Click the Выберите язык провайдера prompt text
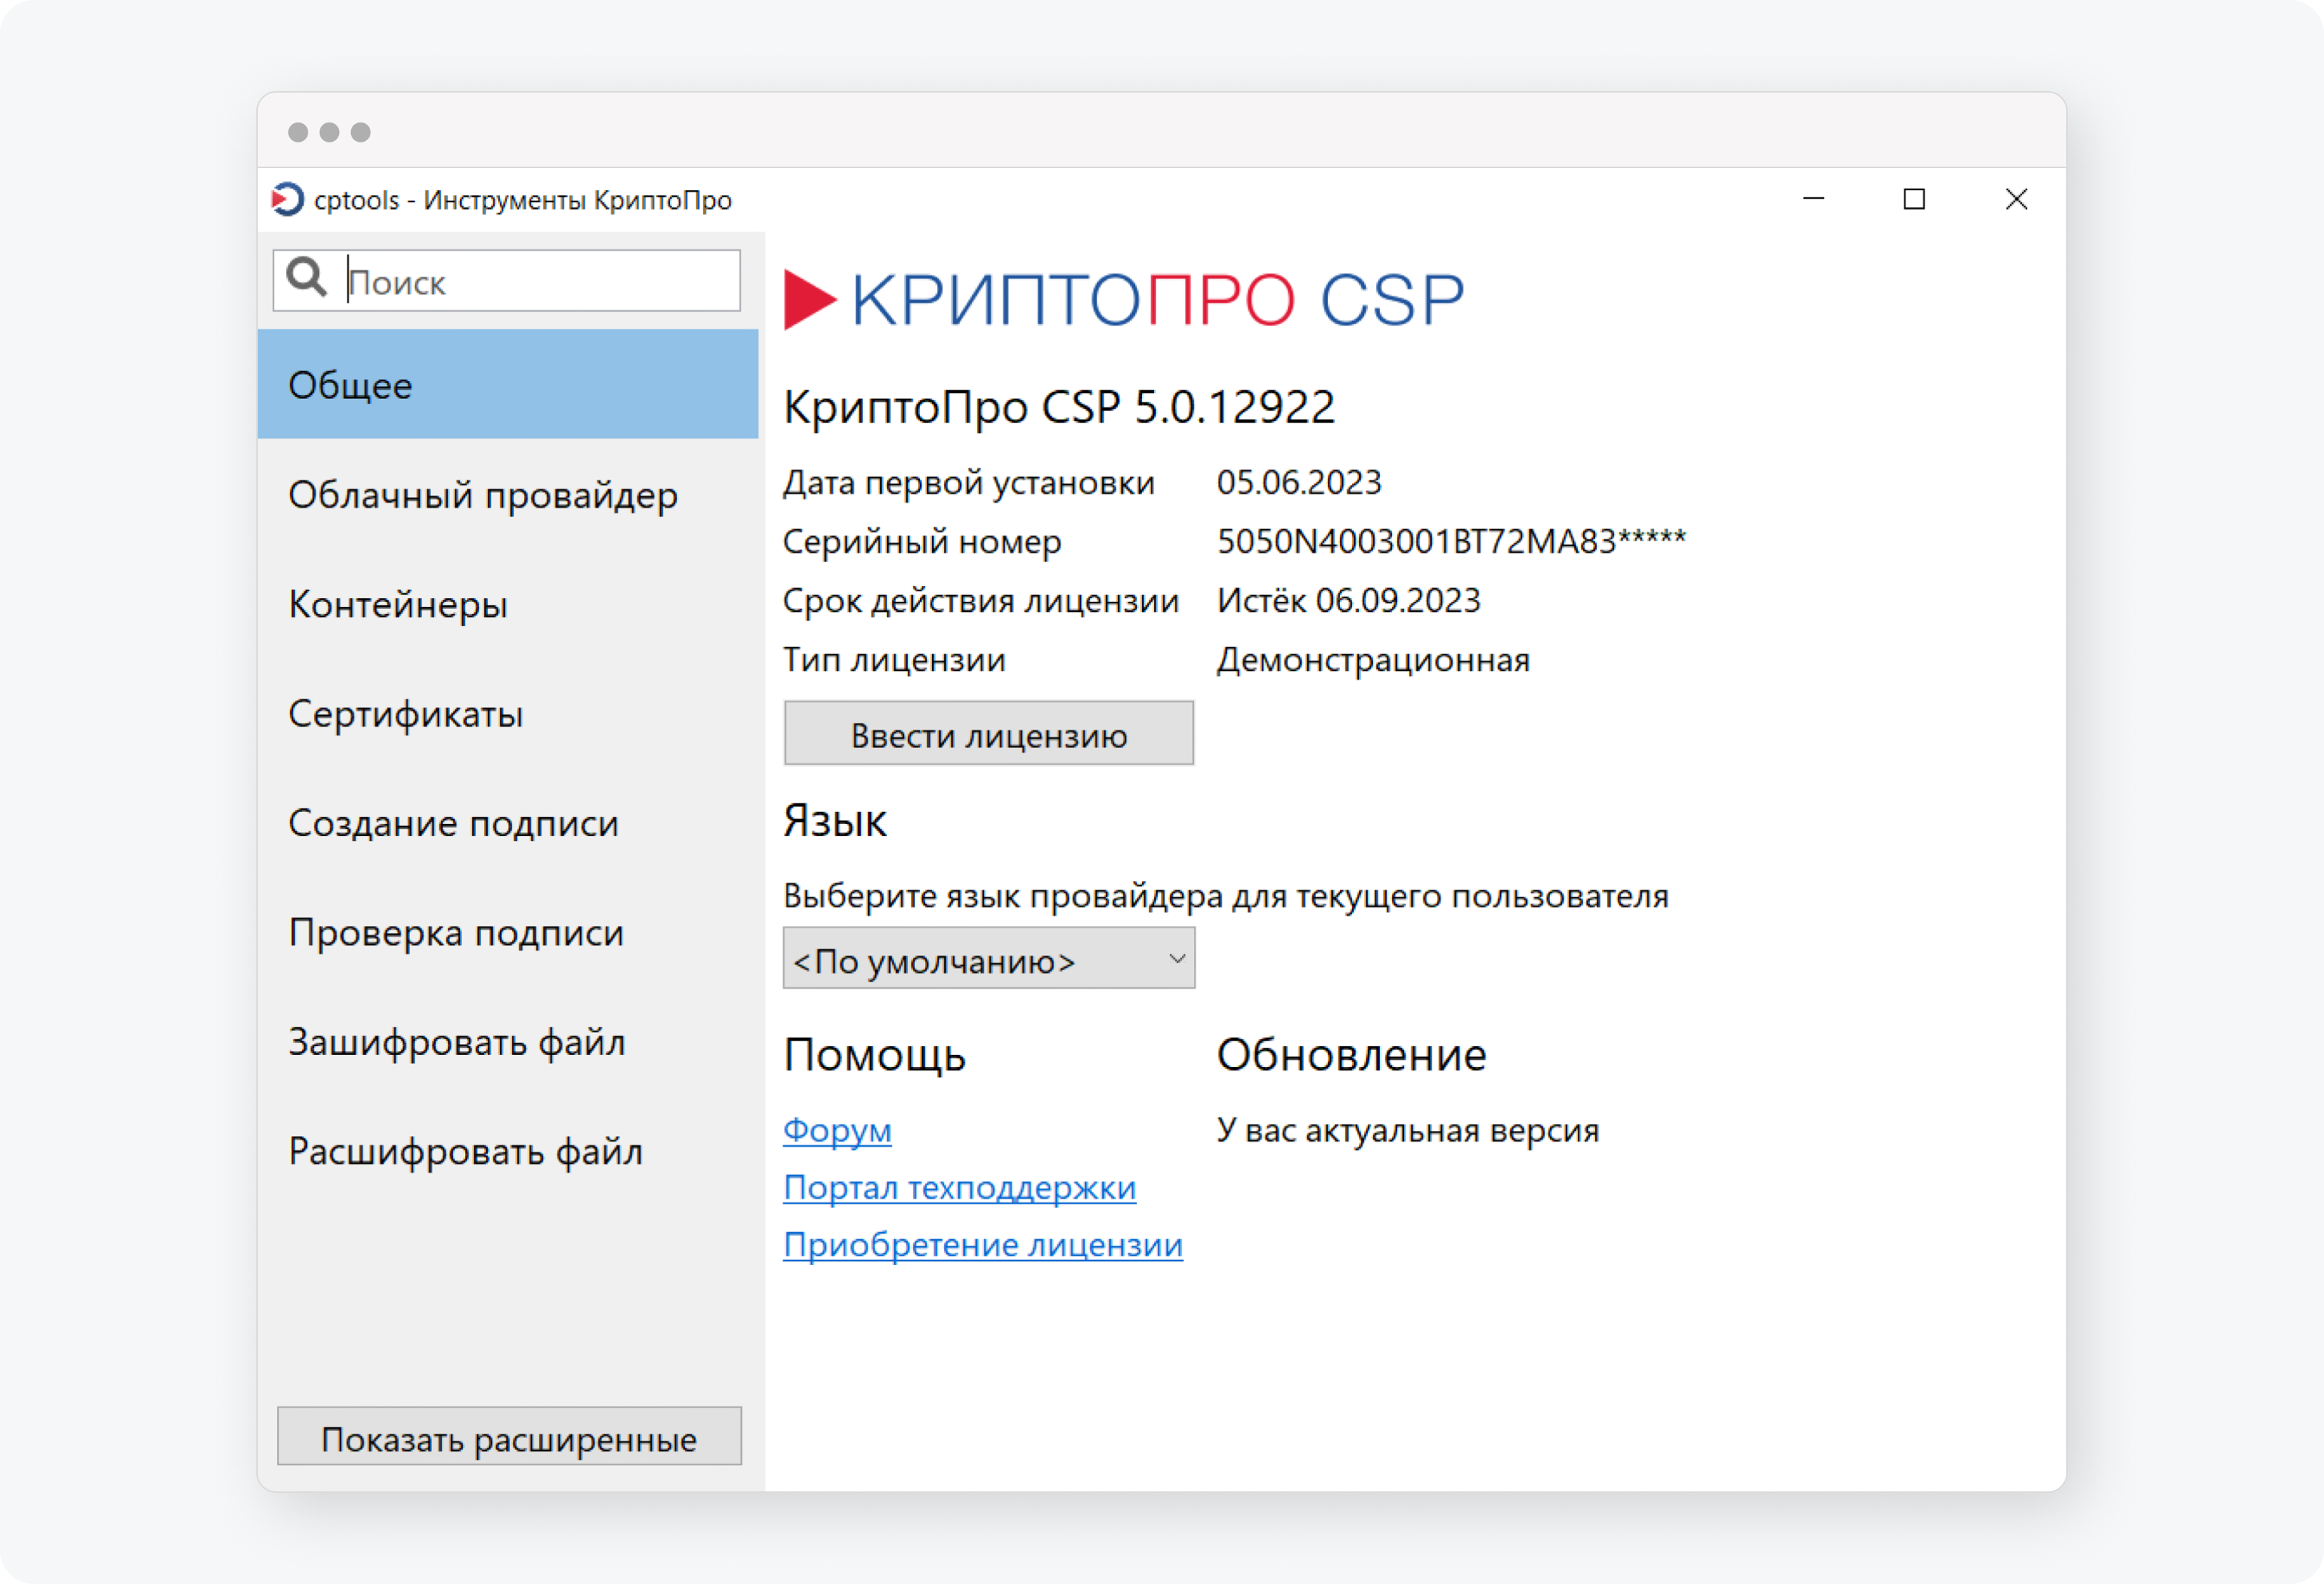The height and width of the screenshot is (1584, 2324). tap(1226, 896)
